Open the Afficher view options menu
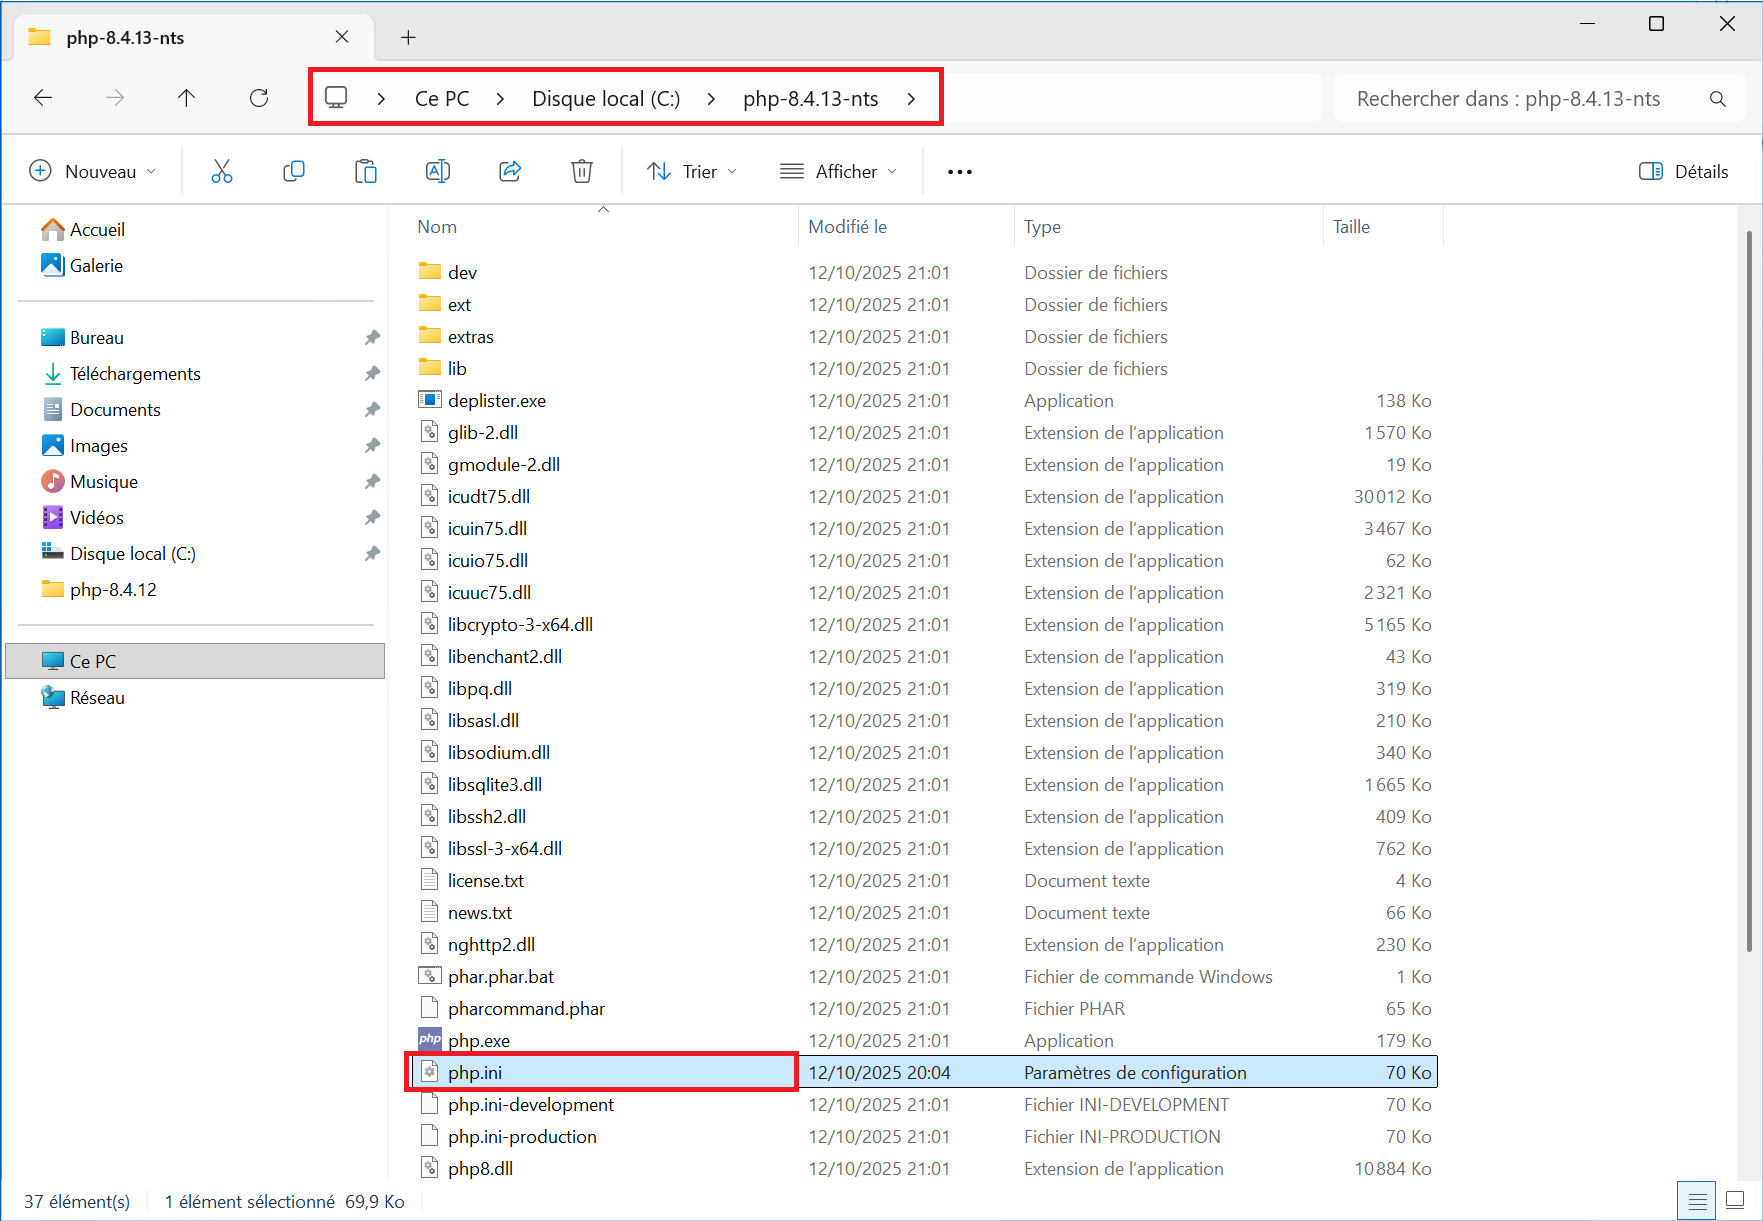This screenshot has width=1763, height=1221. coord(838,172)
